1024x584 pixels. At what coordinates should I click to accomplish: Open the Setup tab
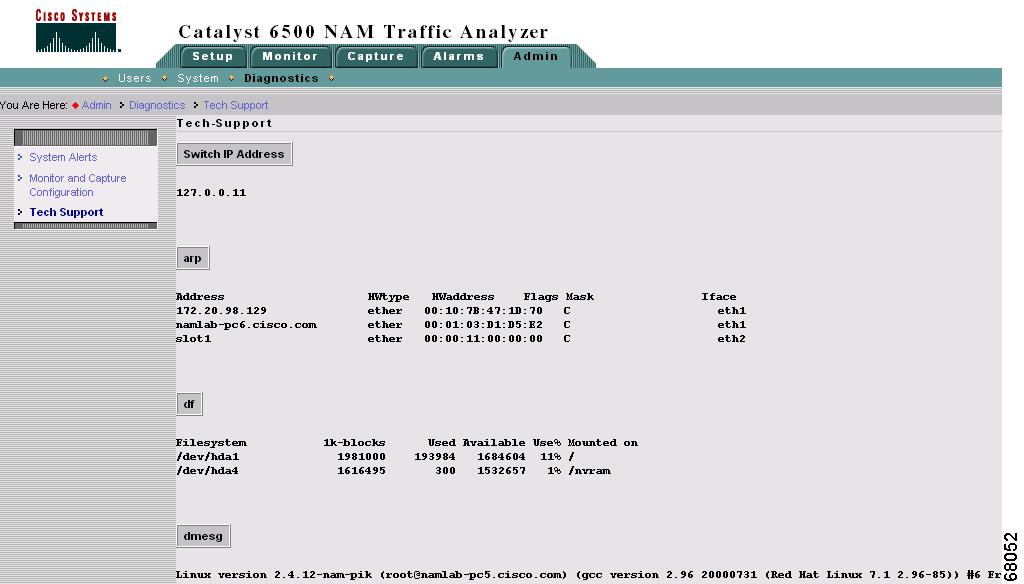pyautogui.click(x=213, y=57)
